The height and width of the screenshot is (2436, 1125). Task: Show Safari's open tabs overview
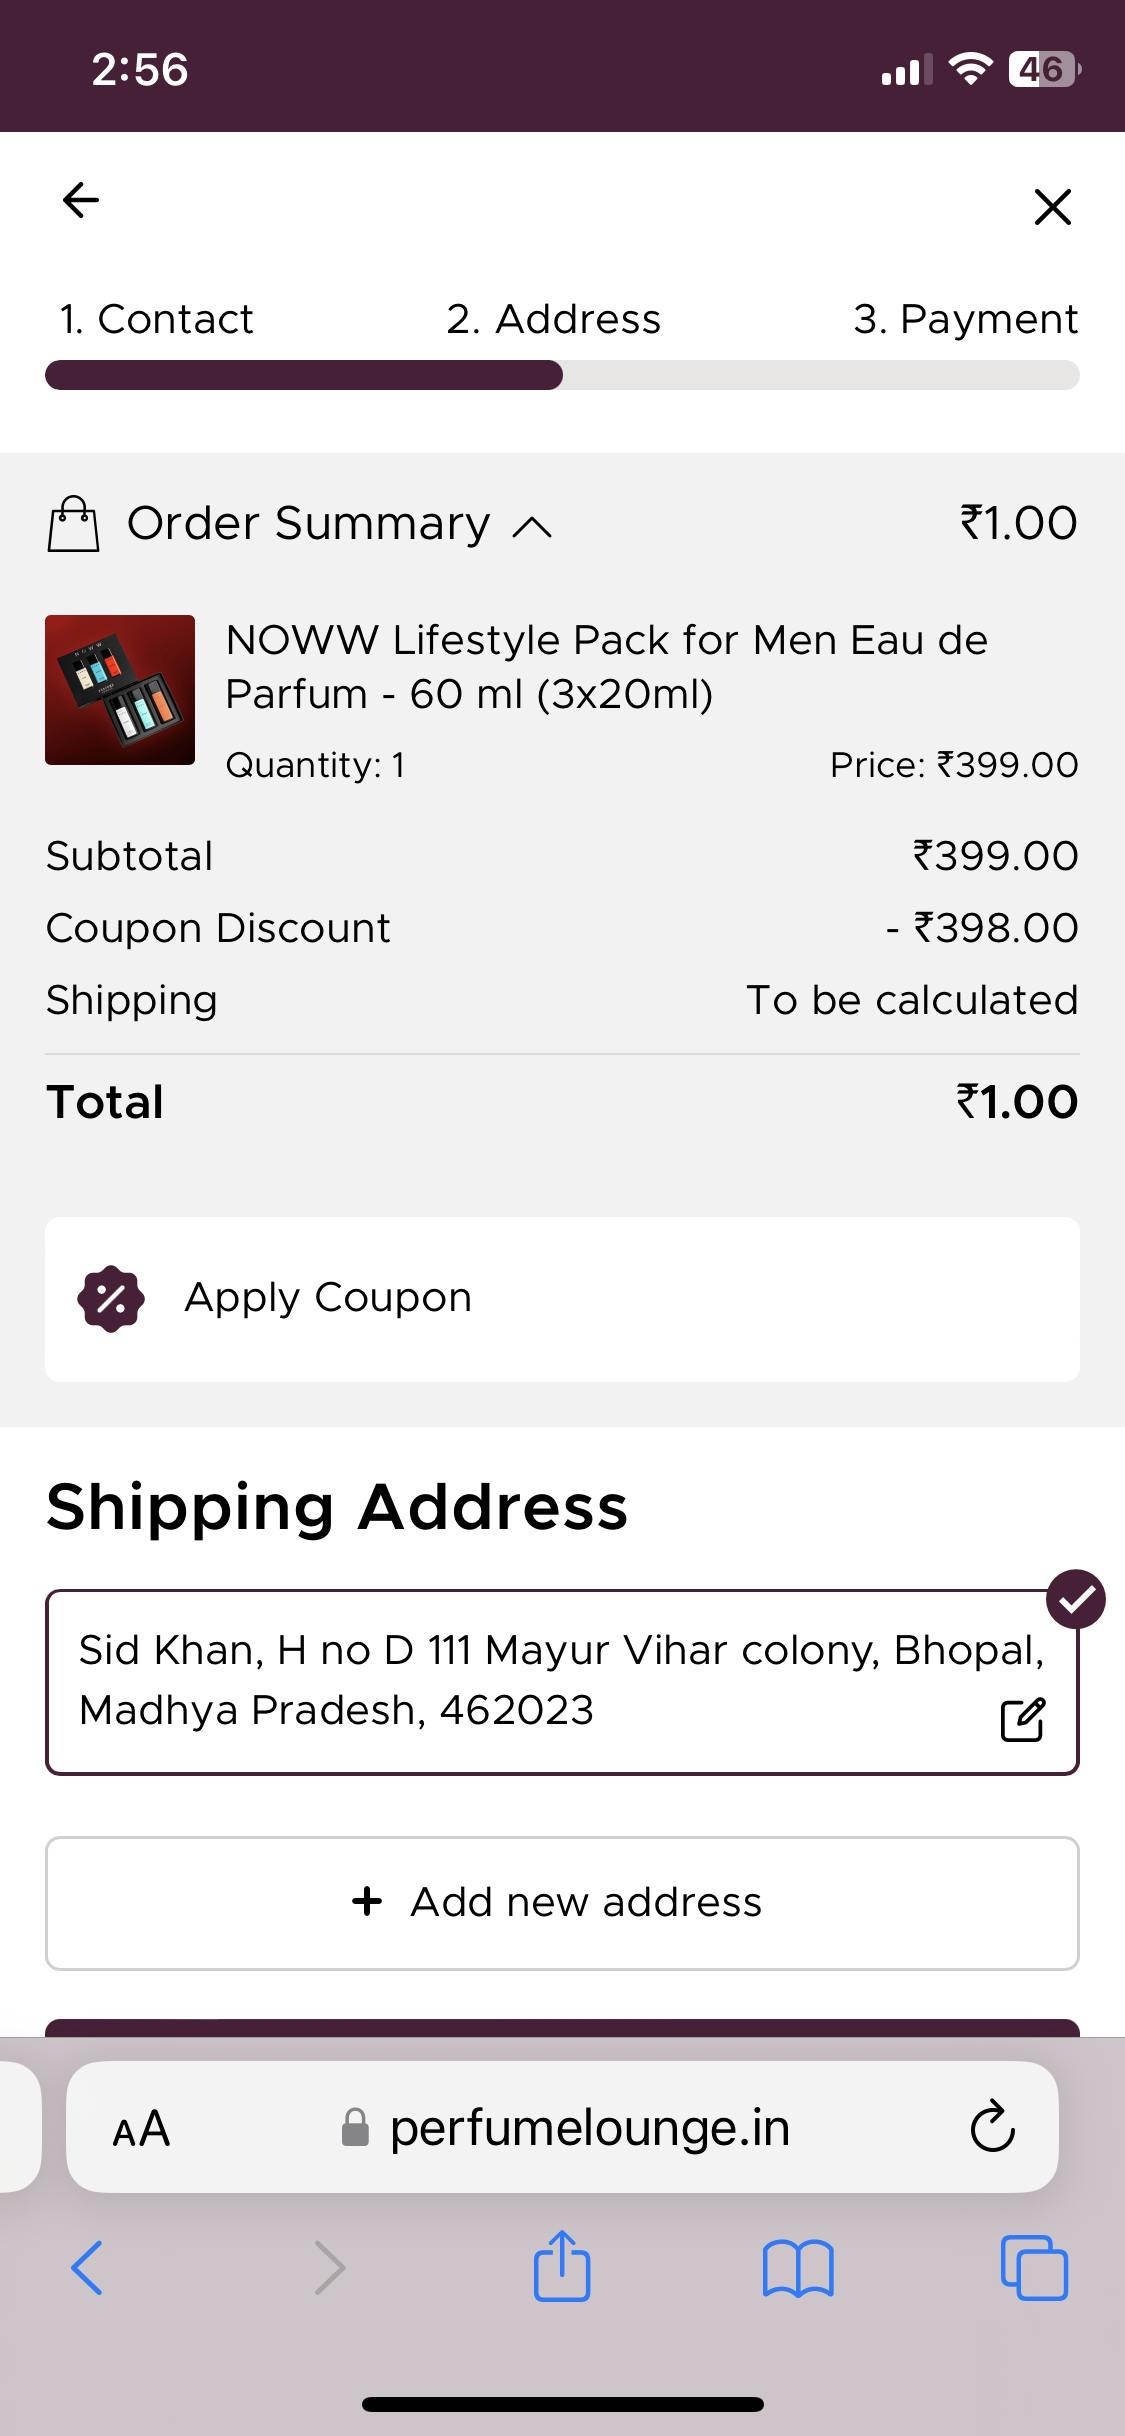1034,2267
